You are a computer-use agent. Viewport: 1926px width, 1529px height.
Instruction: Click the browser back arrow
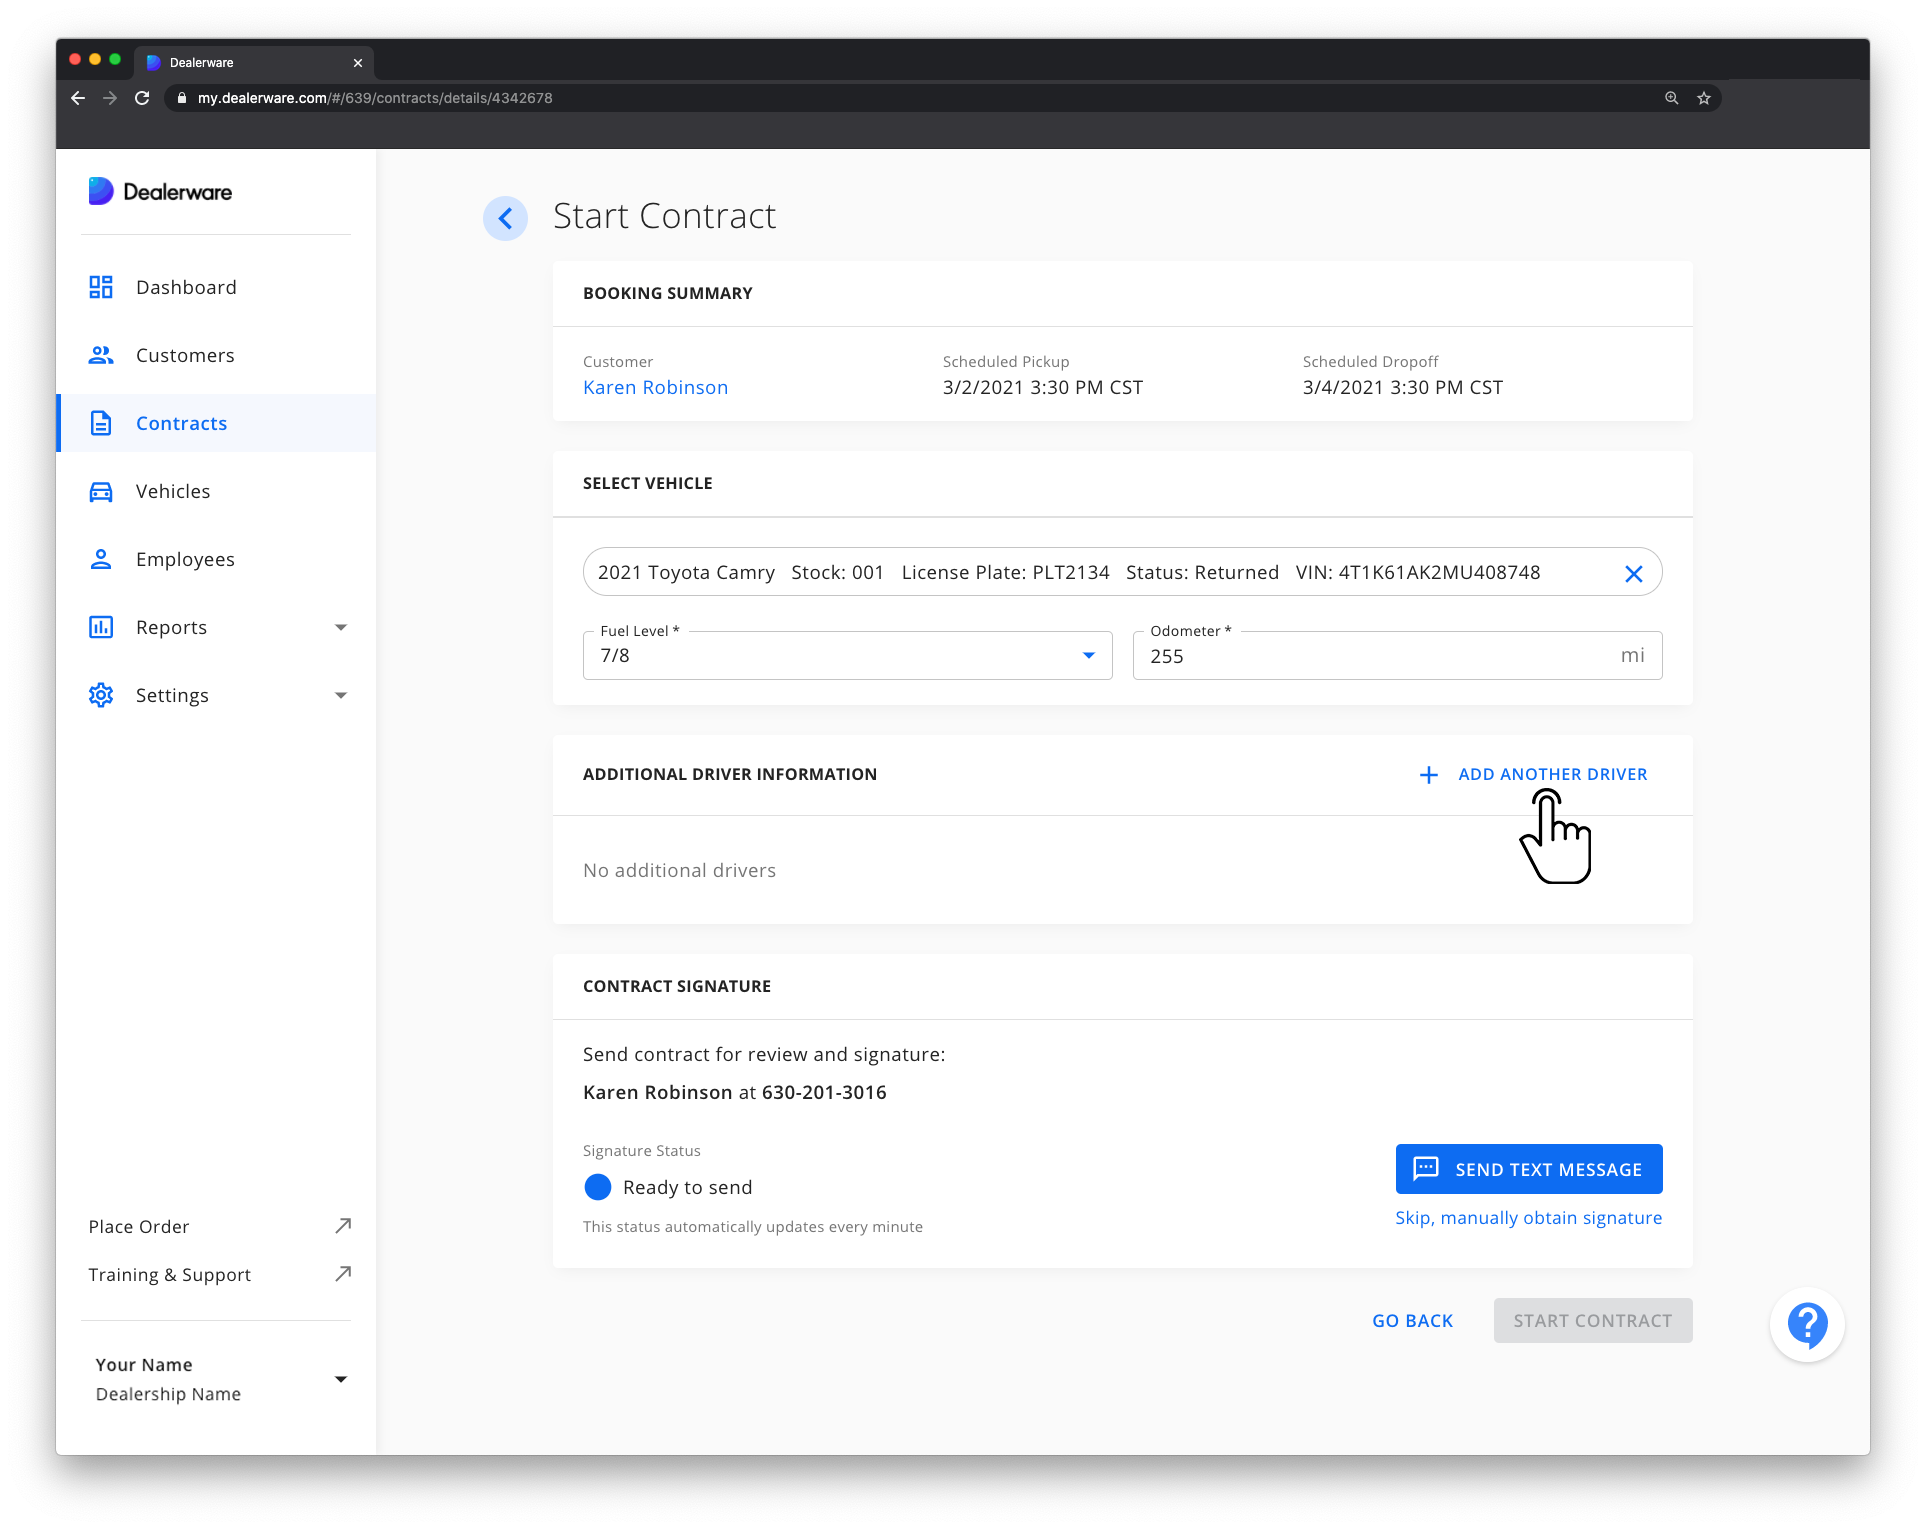click(78, 98)
